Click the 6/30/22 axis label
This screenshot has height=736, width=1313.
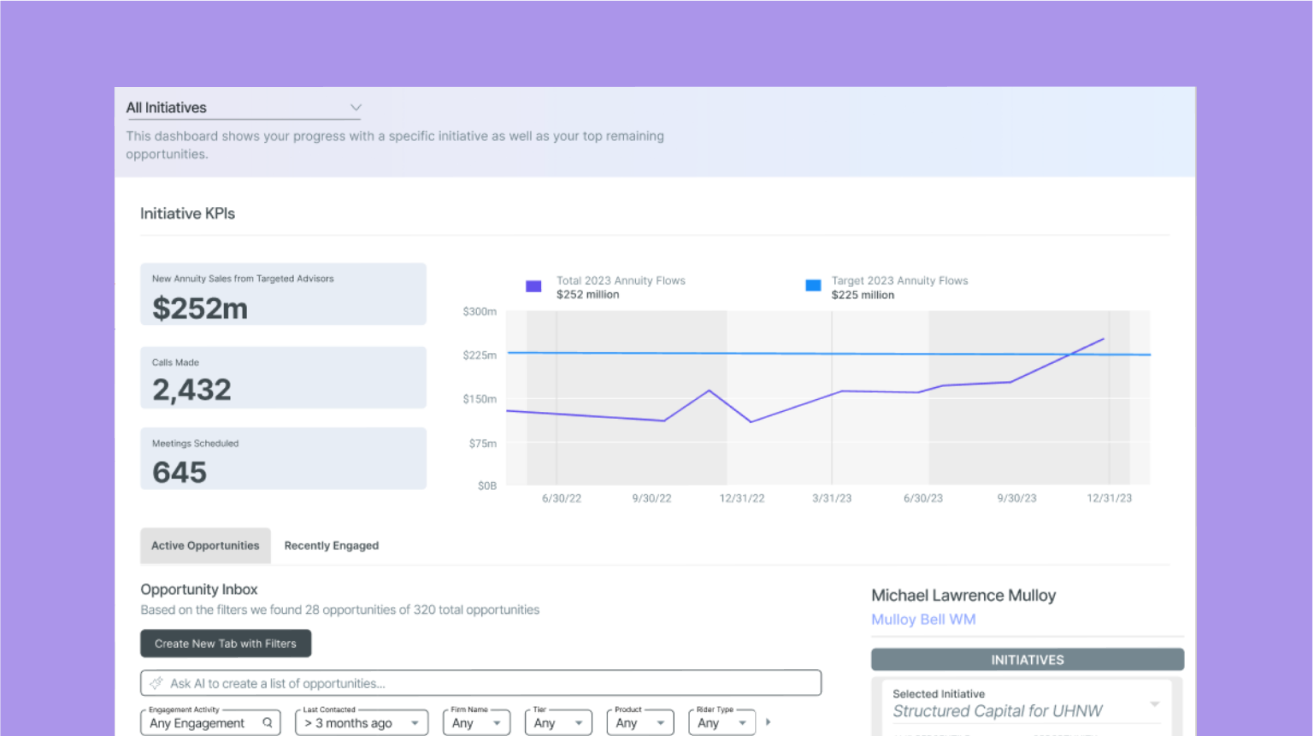tap(560, 498)
